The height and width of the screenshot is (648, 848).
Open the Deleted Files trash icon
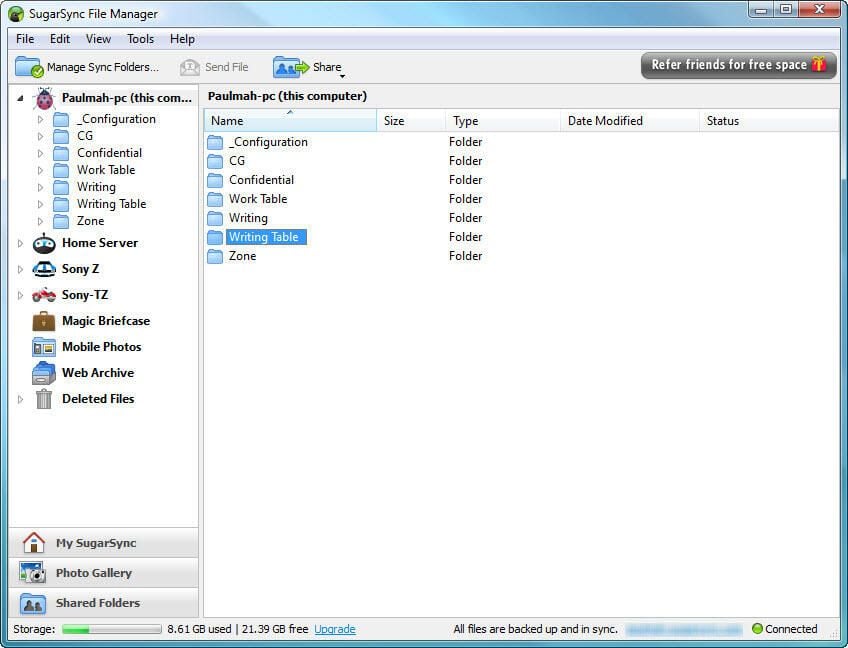(44, 399)
